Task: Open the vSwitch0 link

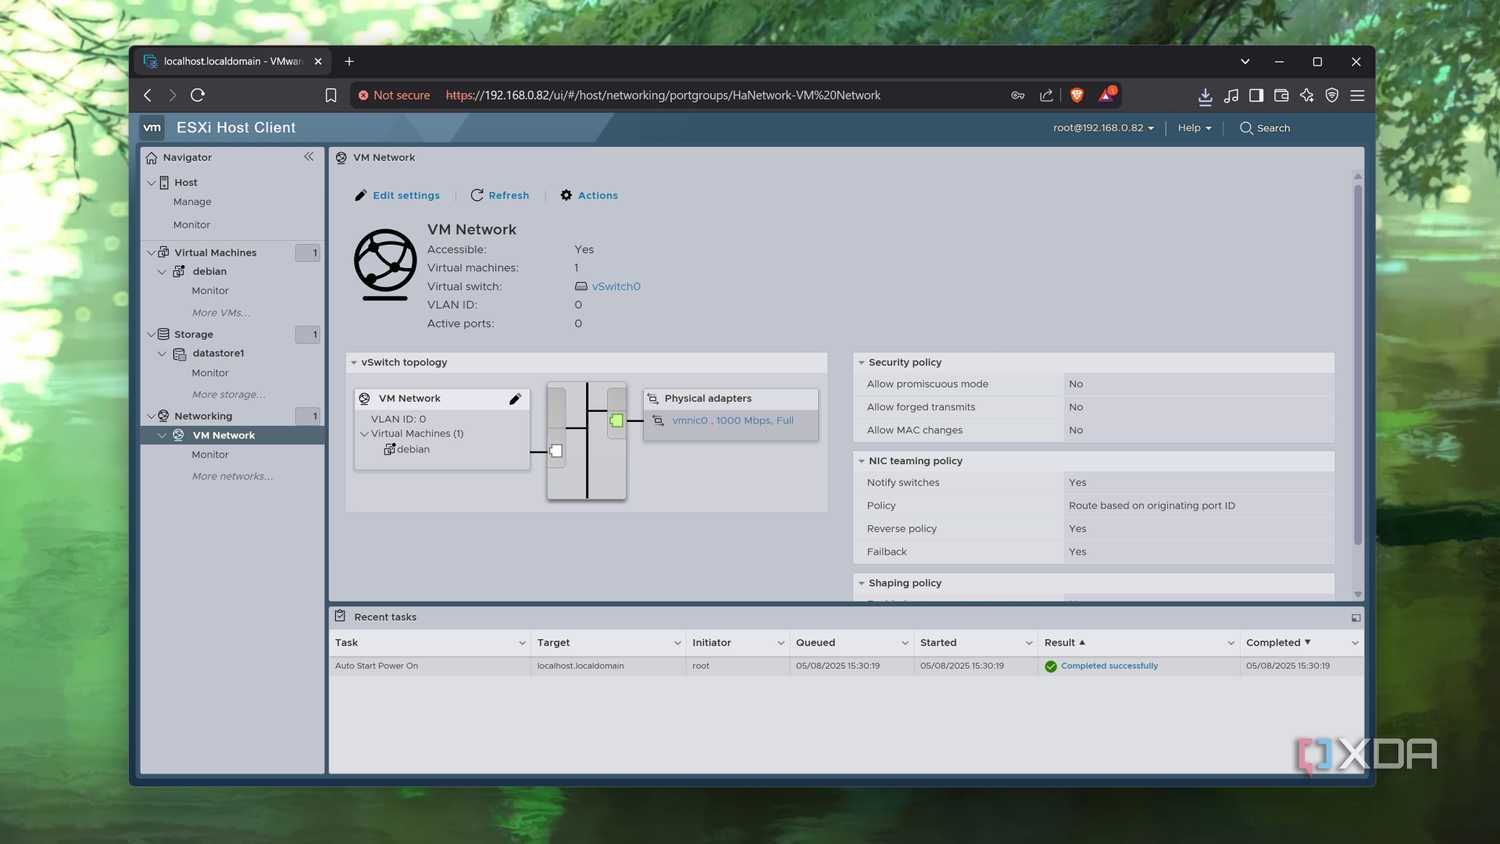Action: tap(616, 287)
